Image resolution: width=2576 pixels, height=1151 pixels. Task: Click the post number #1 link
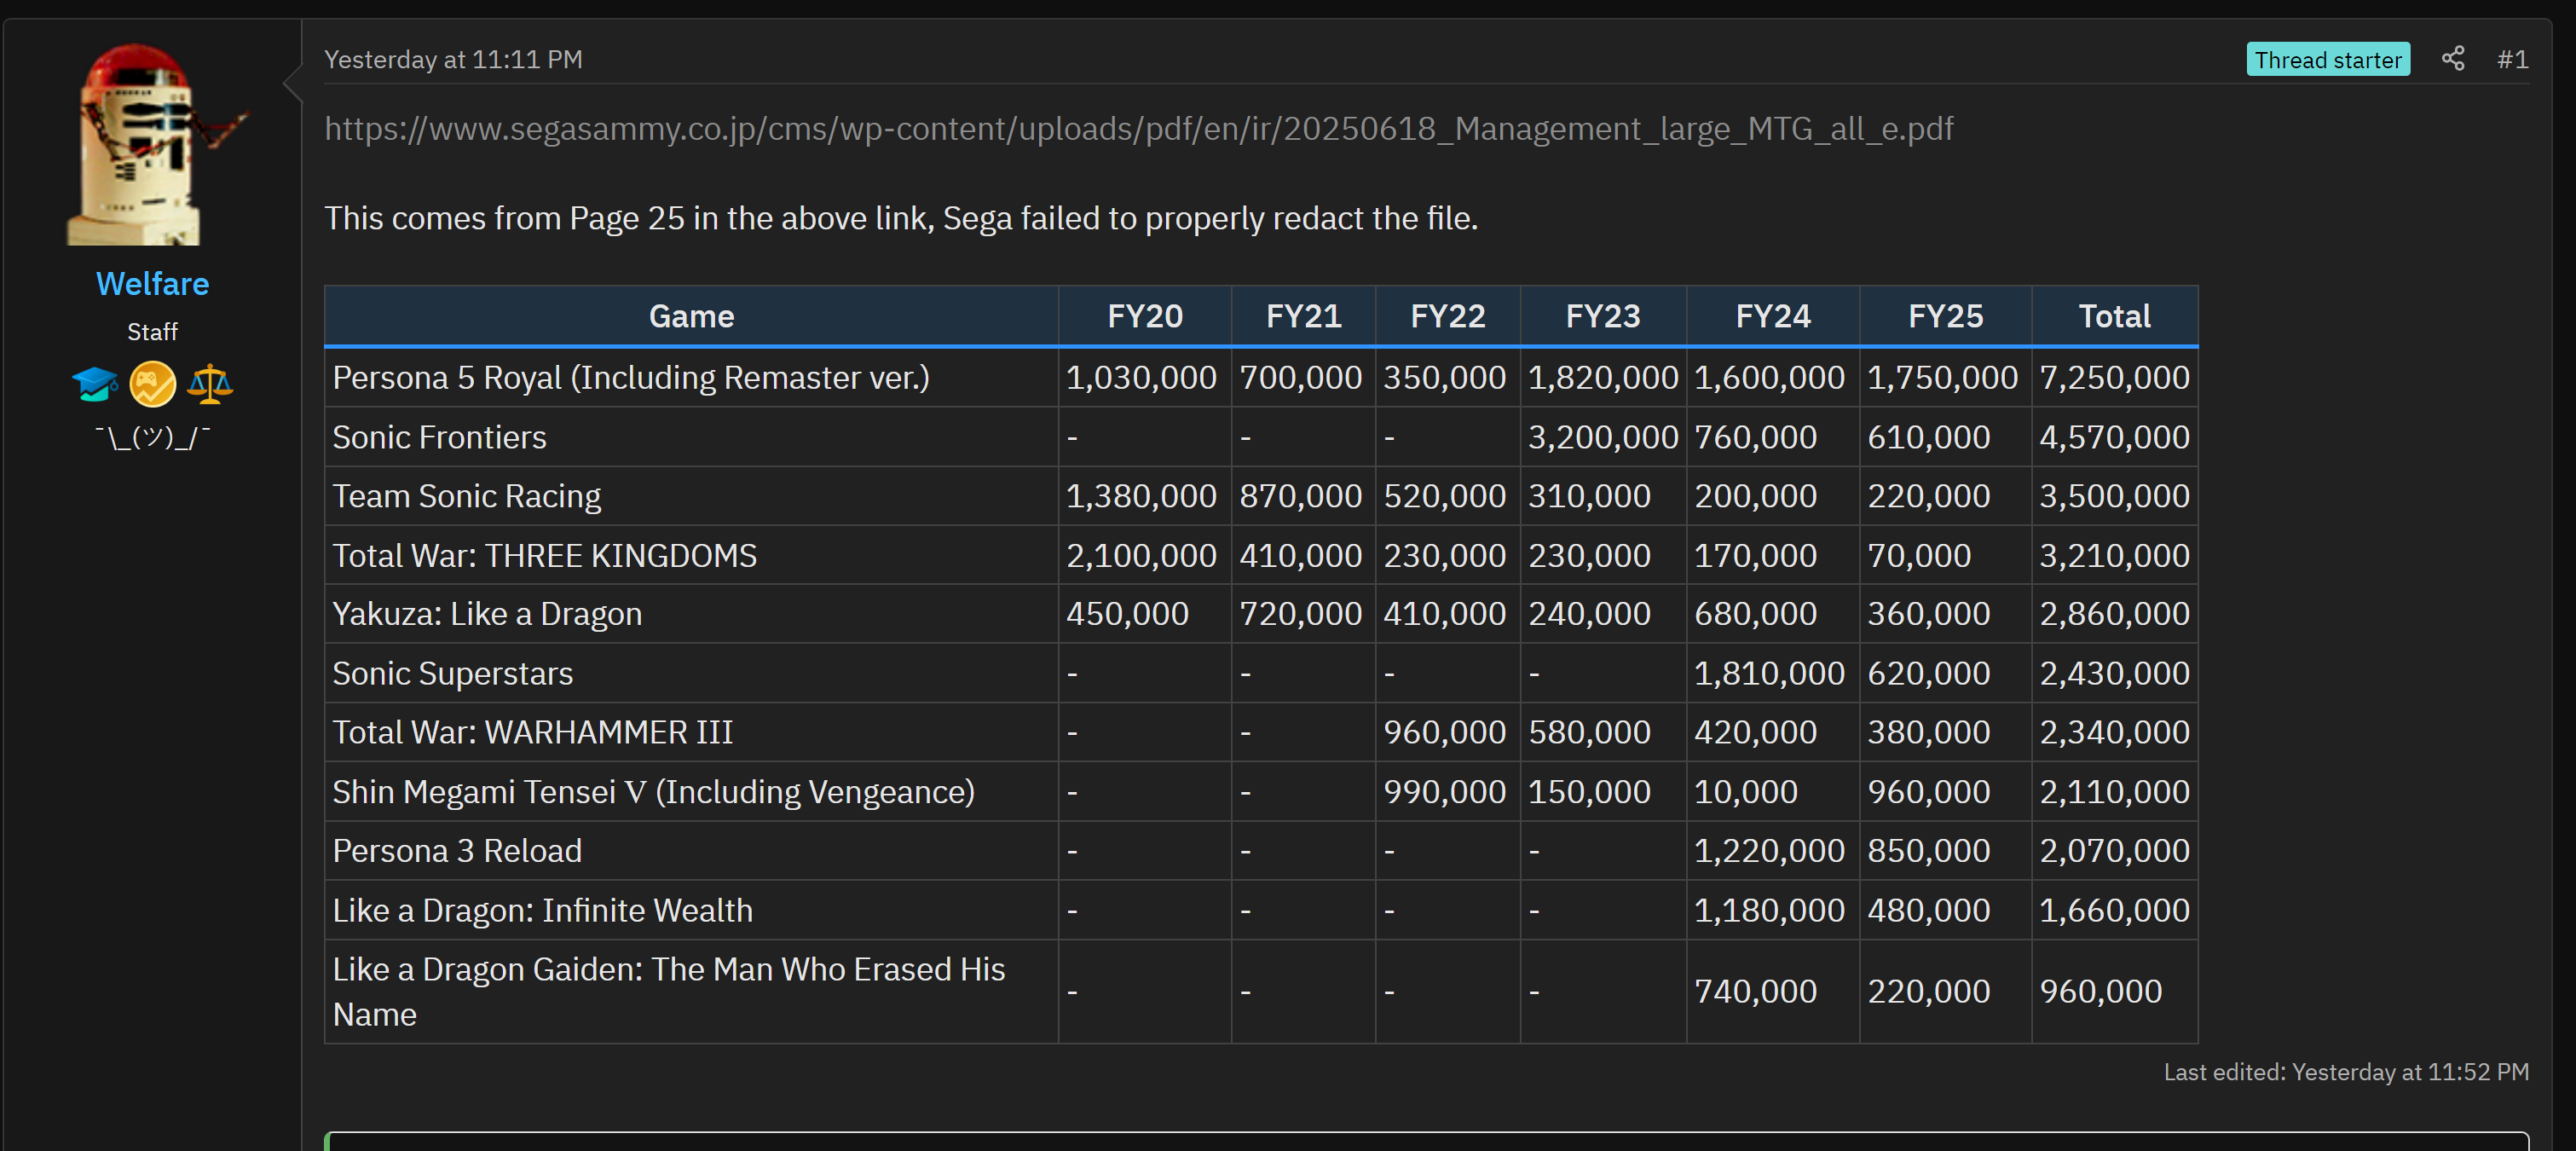click(2512, 59)
